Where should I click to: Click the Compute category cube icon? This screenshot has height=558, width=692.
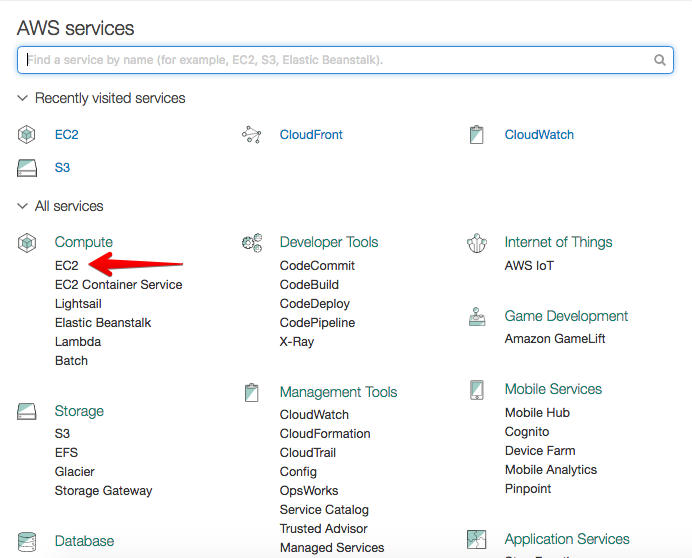(x=26, y=242)
